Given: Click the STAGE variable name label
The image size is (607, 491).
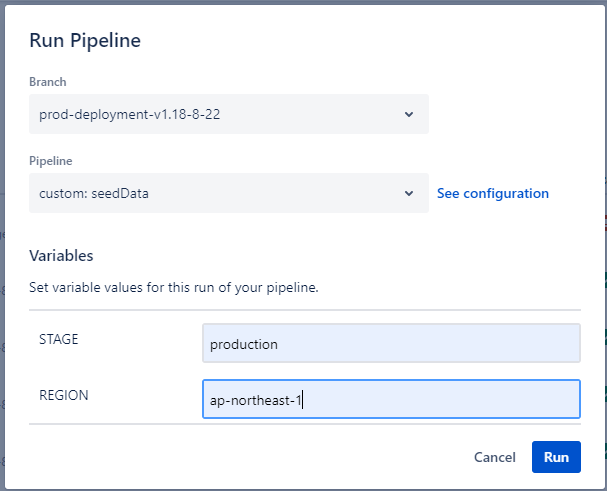Looking at the screenshot, I should 58,339.
